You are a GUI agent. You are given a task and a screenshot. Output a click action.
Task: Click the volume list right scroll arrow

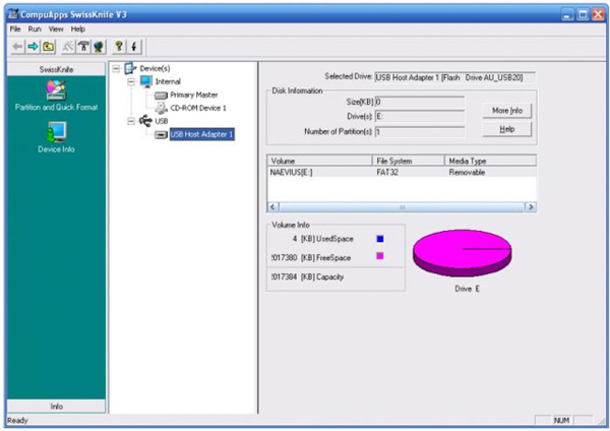pos(531,207)
